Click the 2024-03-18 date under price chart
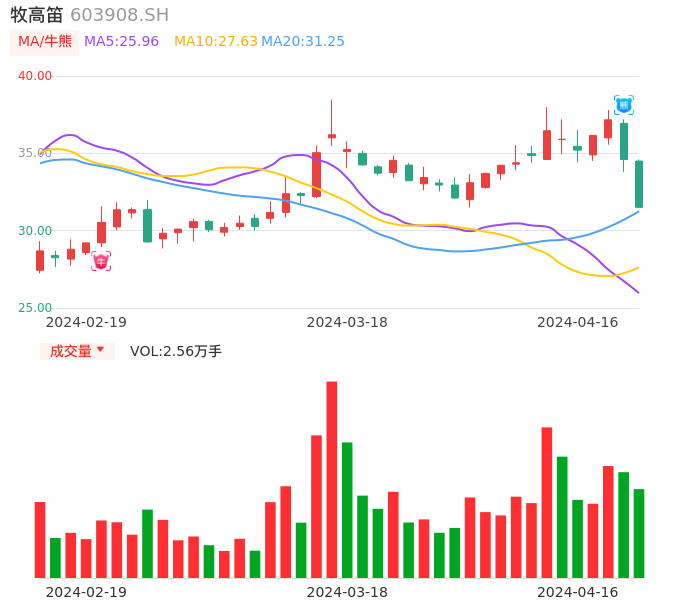 pyautogui.click(x=347, y=322)
